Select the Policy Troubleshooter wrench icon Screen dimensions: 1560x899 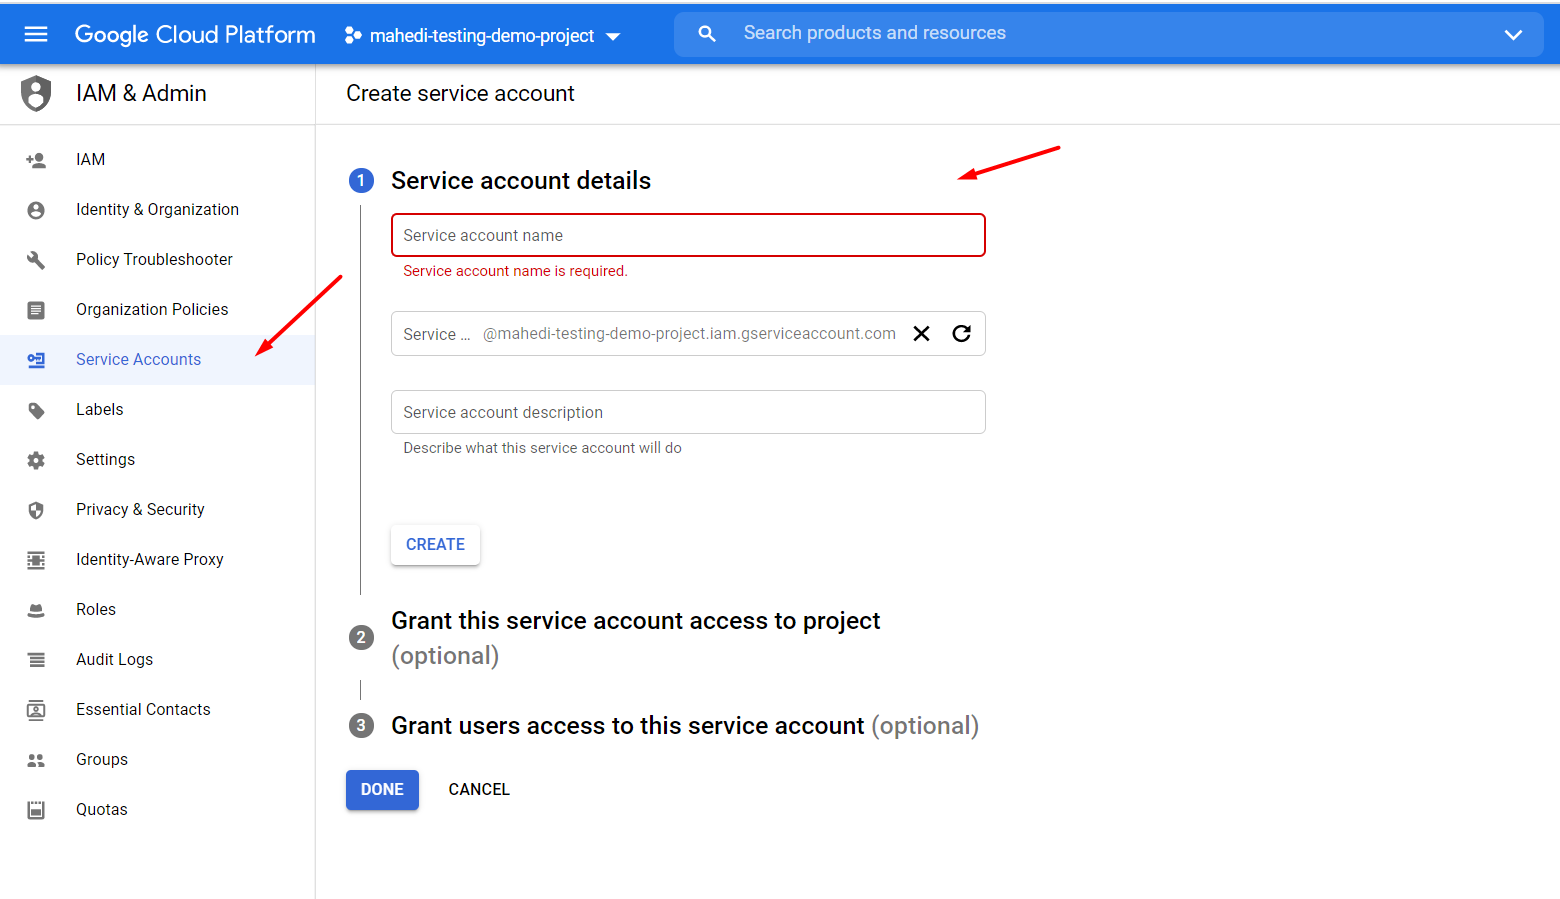[36, 259]
